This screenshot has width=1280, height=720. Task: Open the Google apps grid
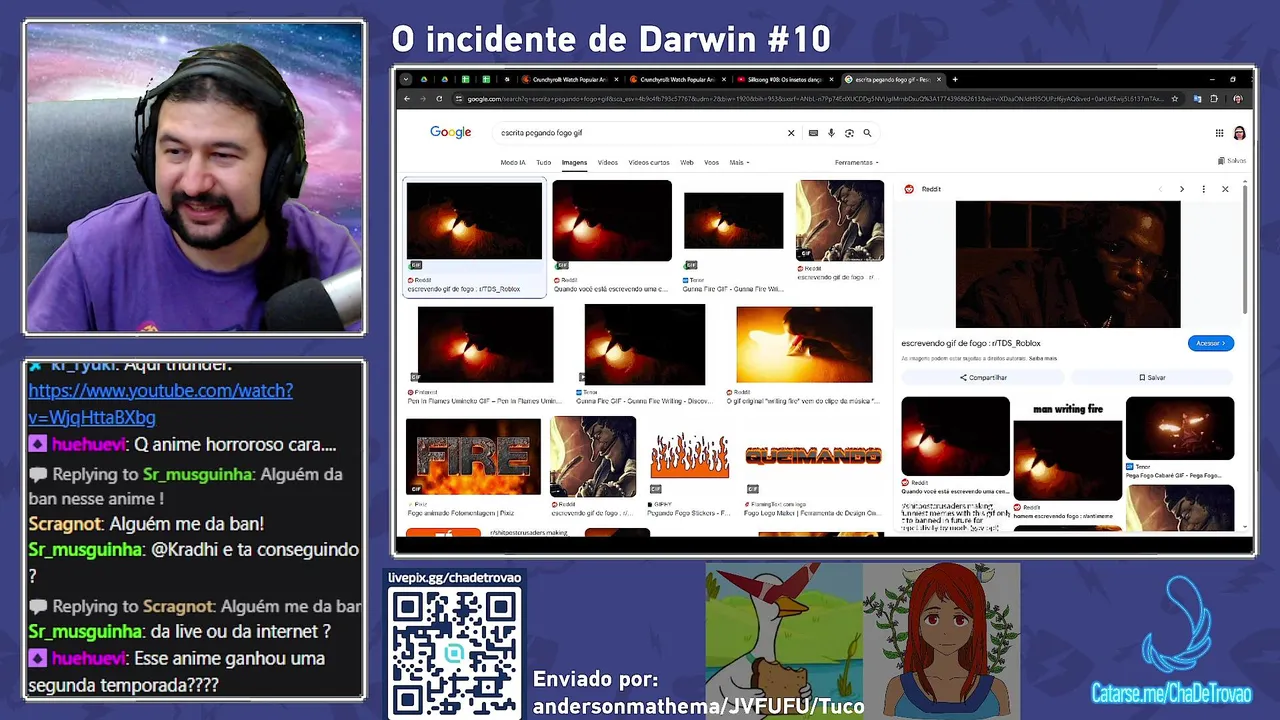(x=1219, y=133)
